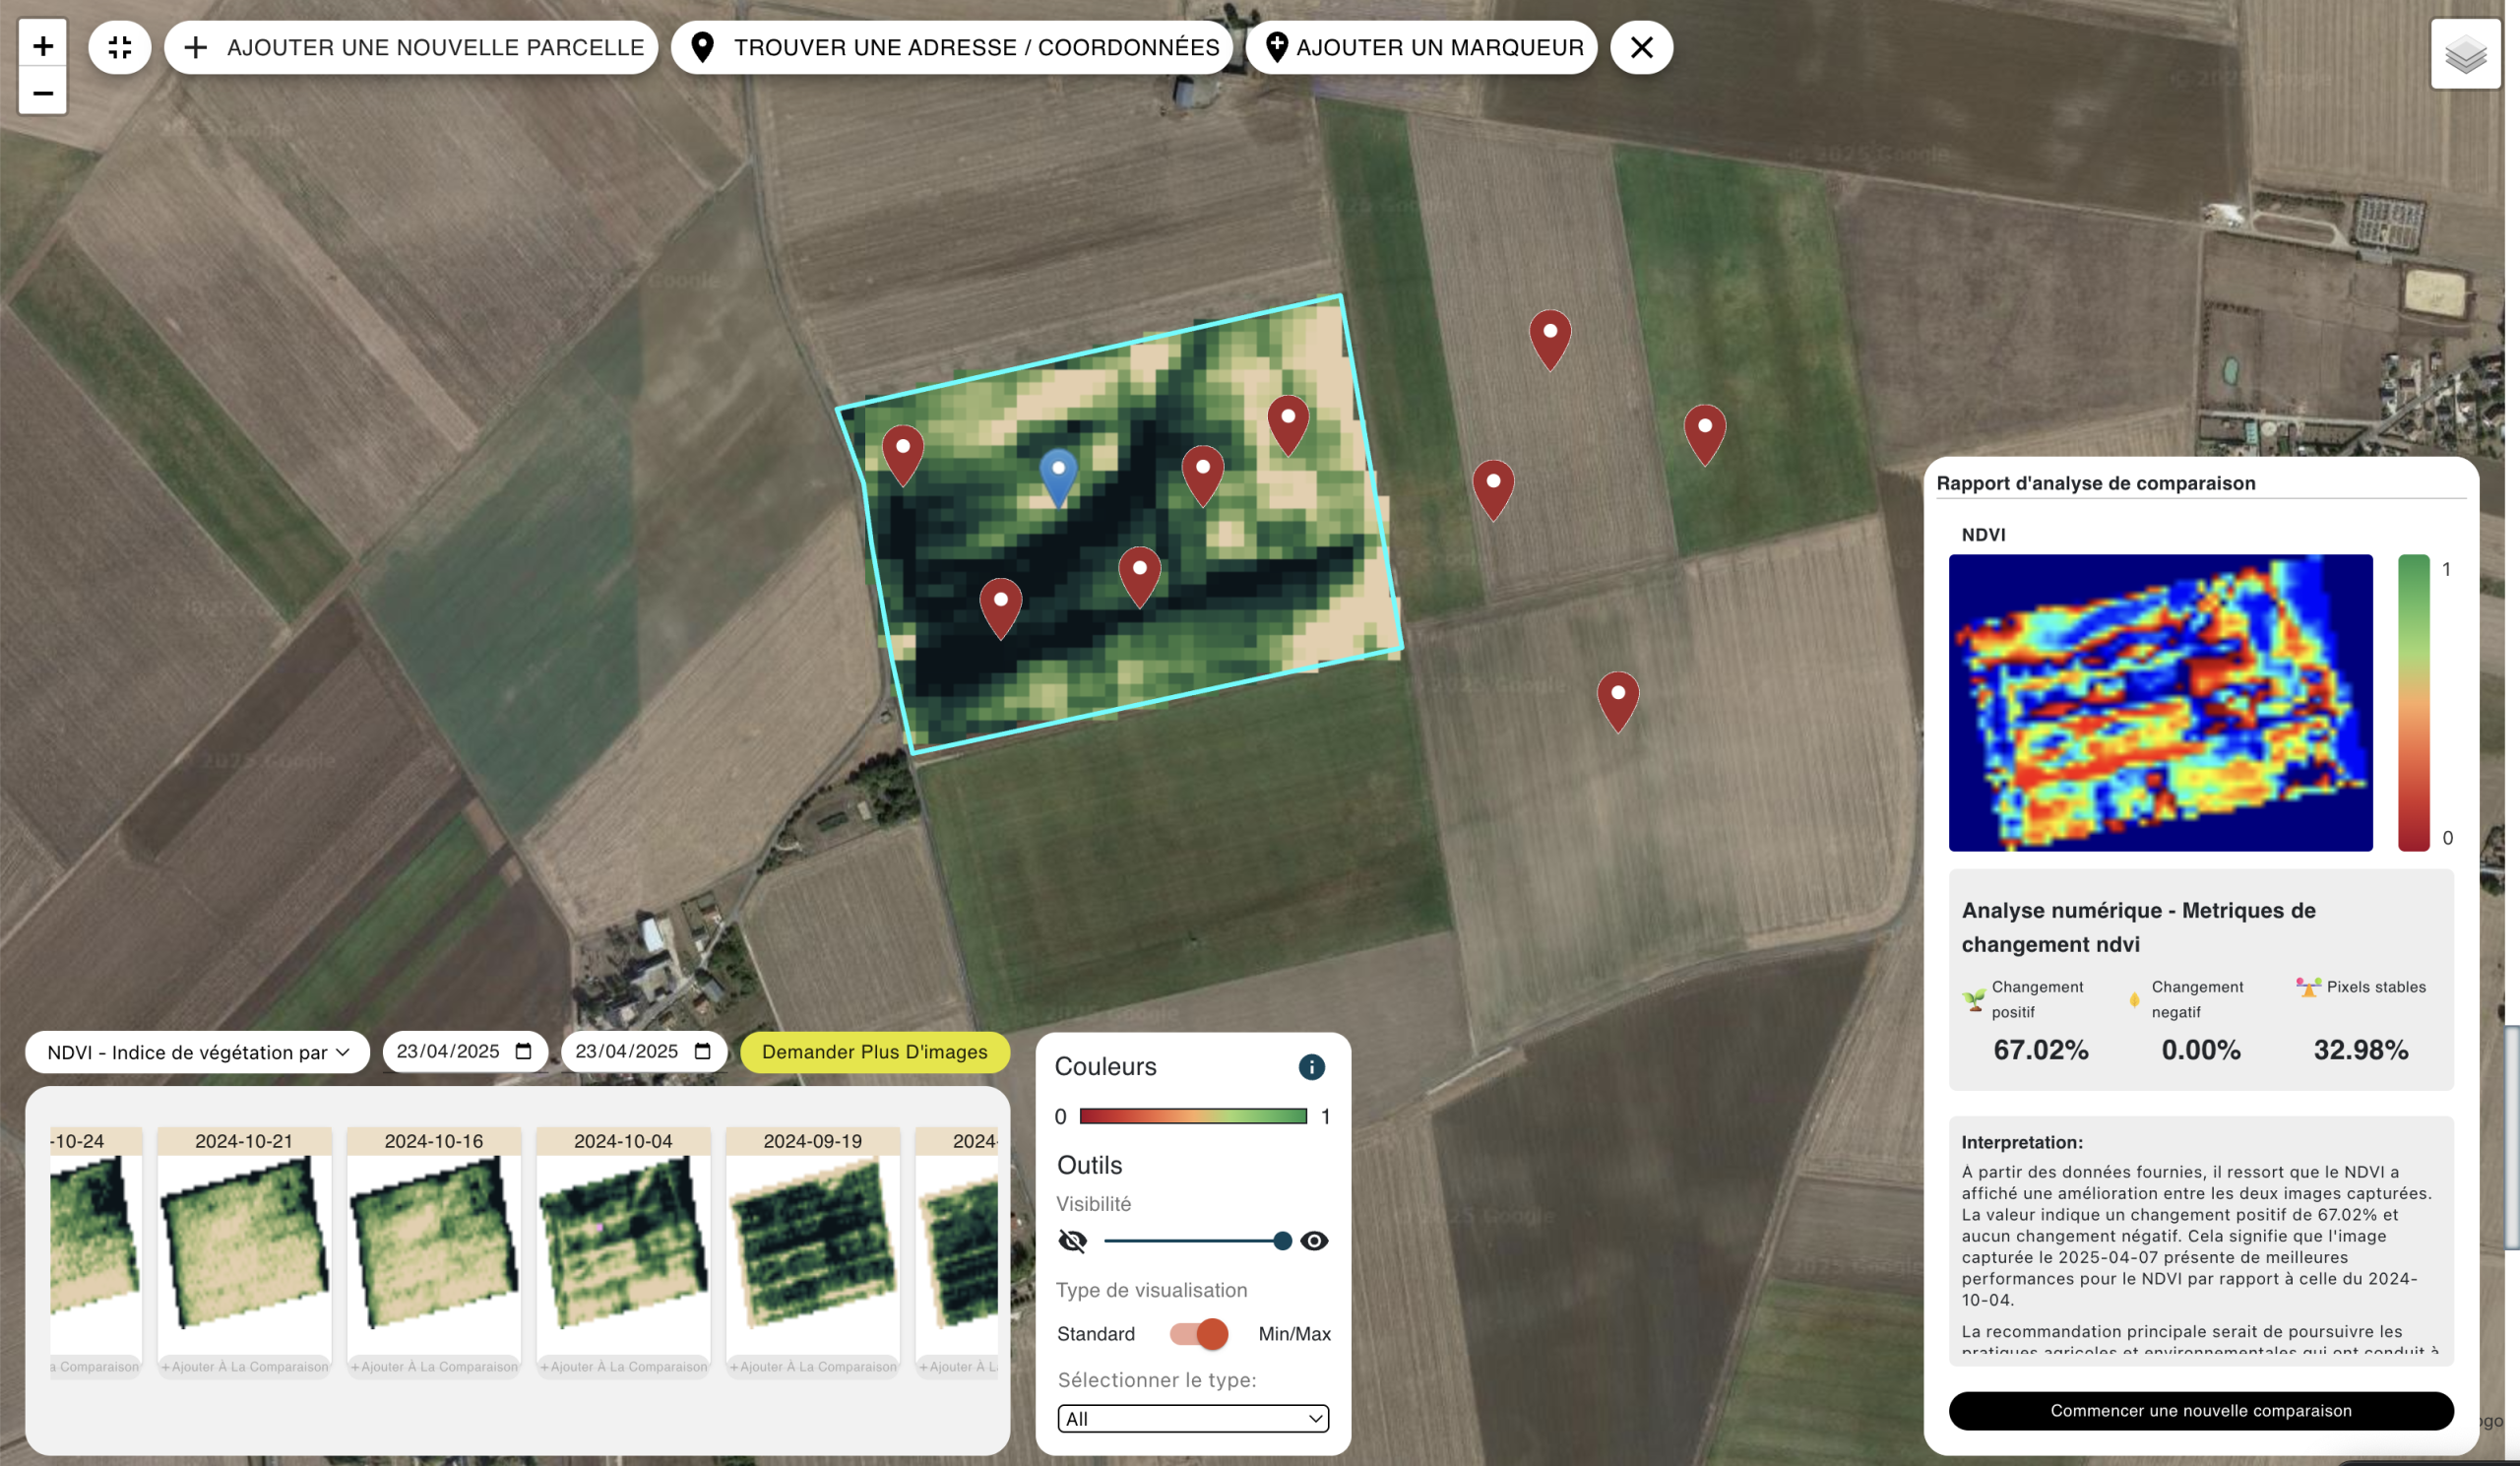
Task: Click Trouver une adresse / coordonnées
Action: click(952, 47)
